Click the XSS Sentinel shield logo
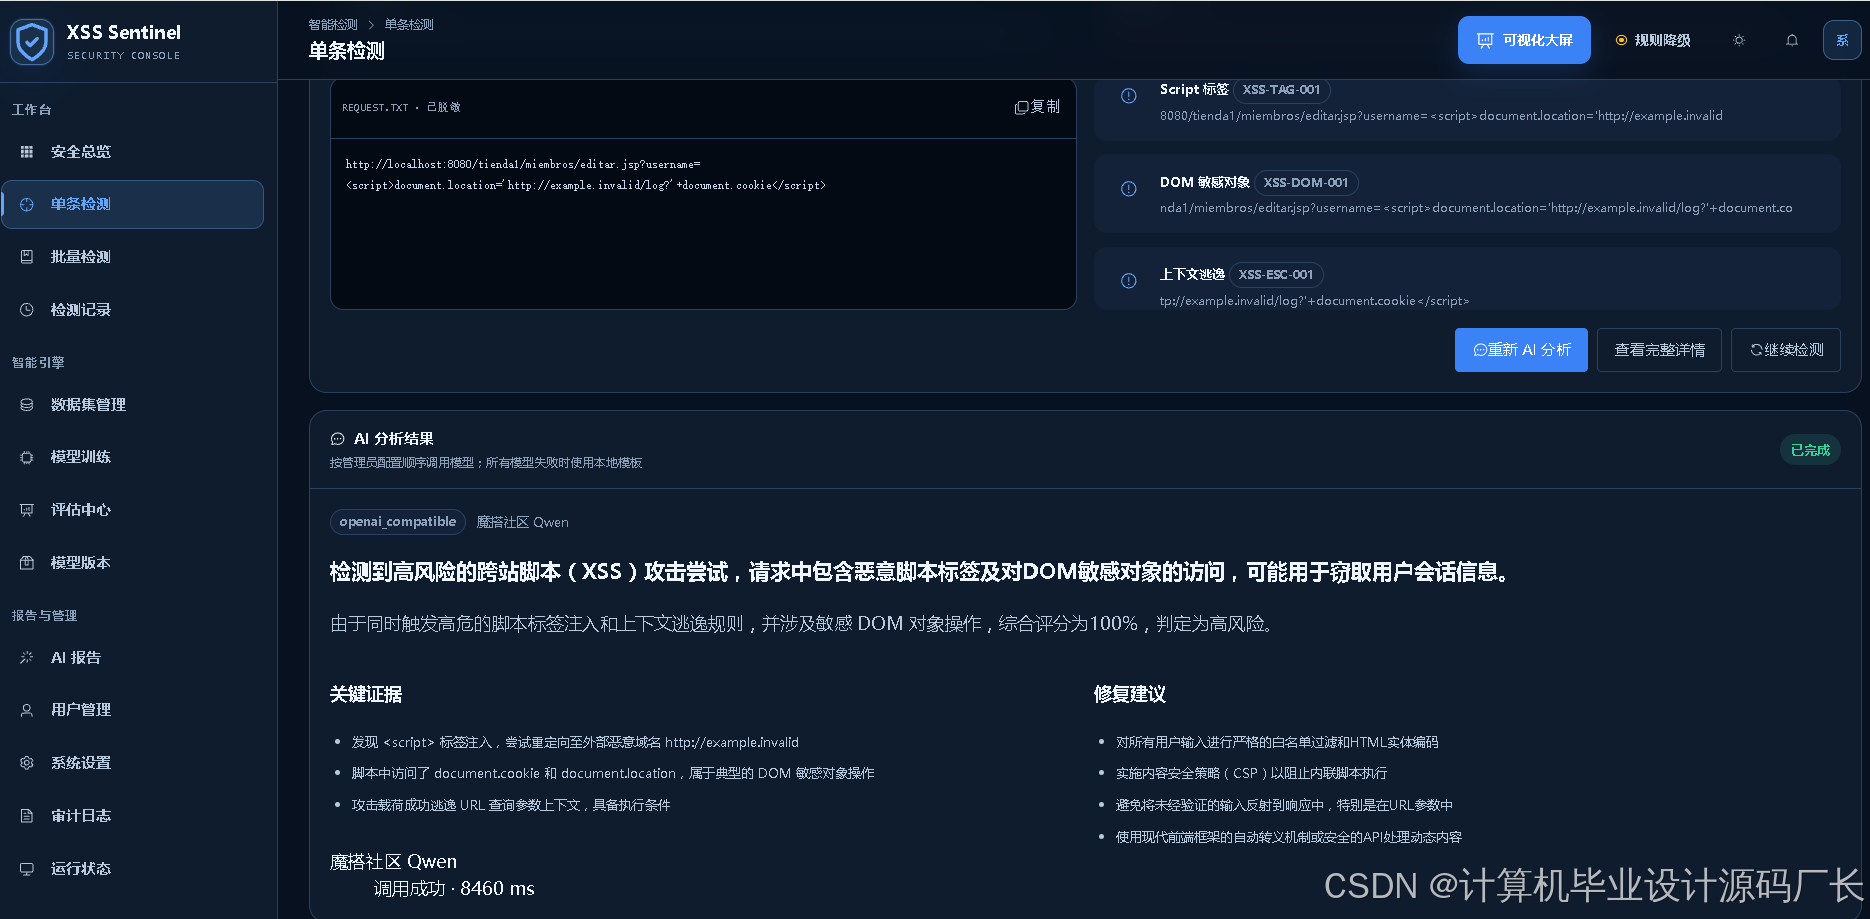This screenshot has height=919, width=1870. 32,42
